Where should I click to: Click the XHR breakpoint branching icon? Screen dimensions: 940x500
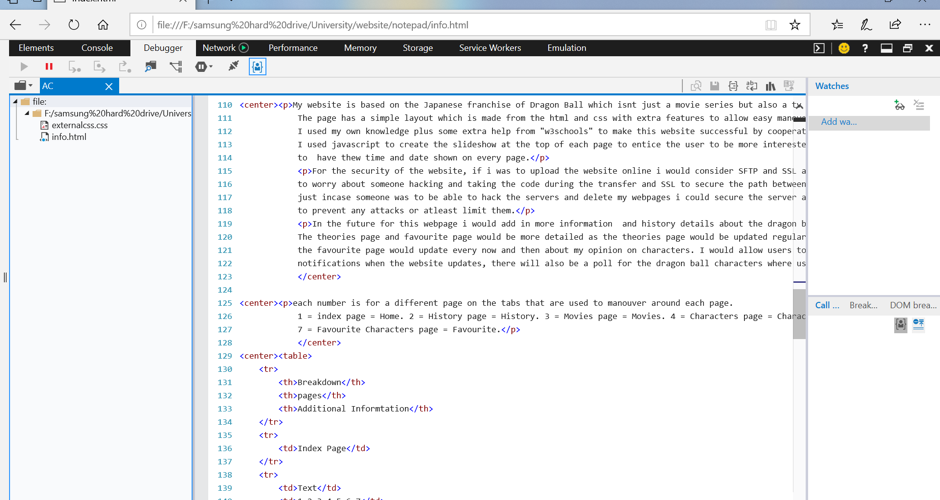point(176,67)
